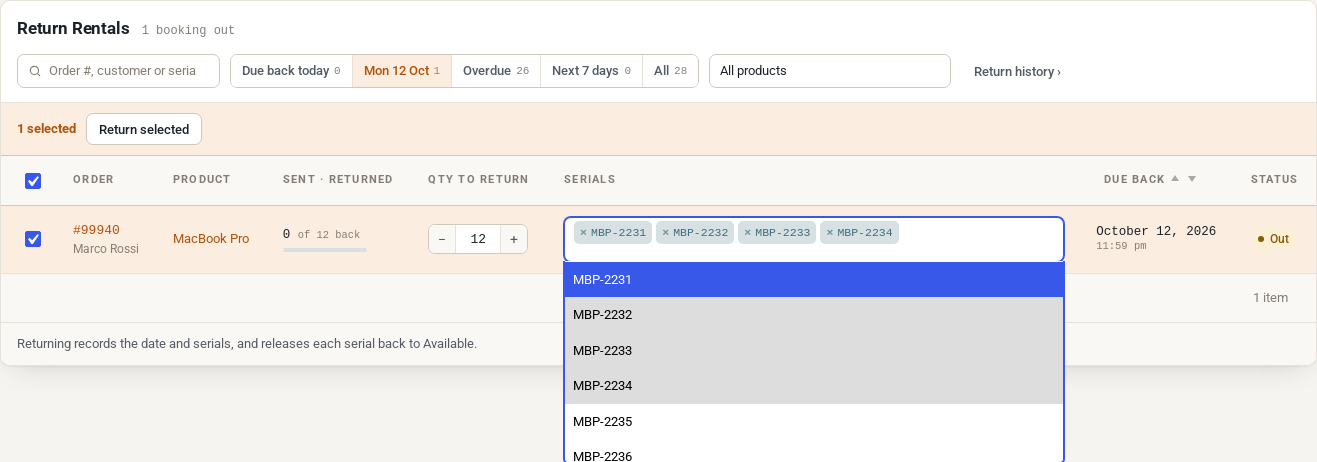Viewport: 1317px width, 462px height.
Task: Click Return selected button
Action: (144, 129)
